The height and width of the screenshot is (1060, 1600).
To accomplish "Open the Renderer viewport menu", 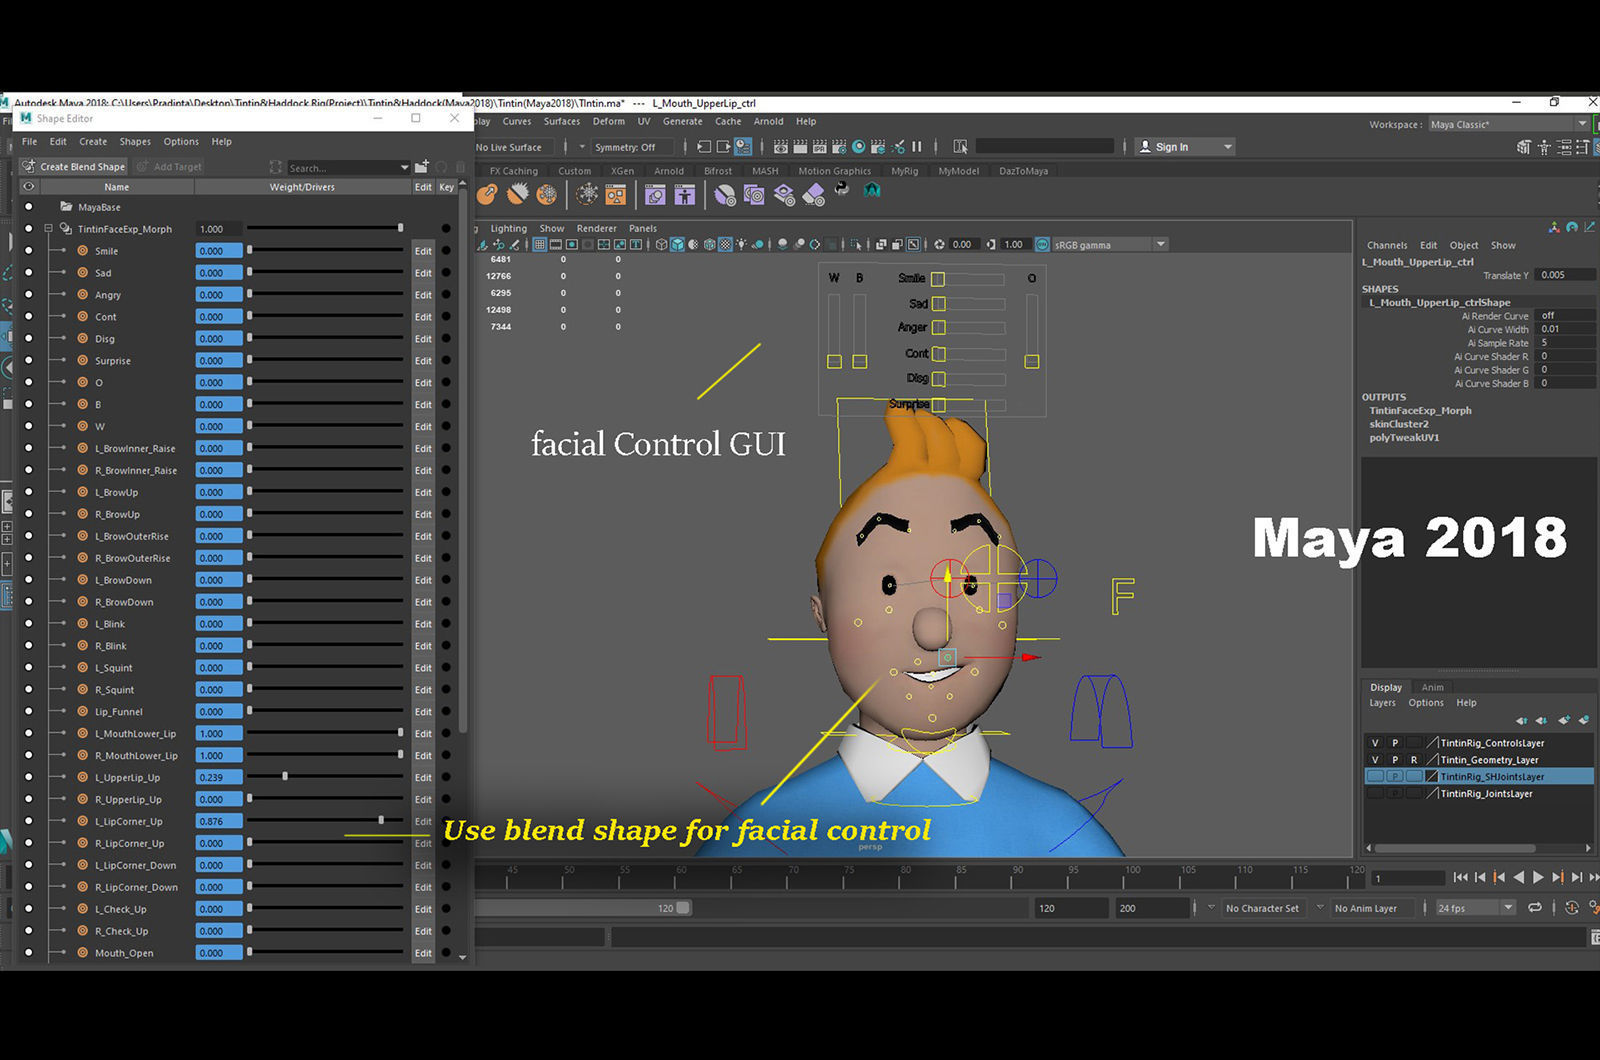I will 596,228.
